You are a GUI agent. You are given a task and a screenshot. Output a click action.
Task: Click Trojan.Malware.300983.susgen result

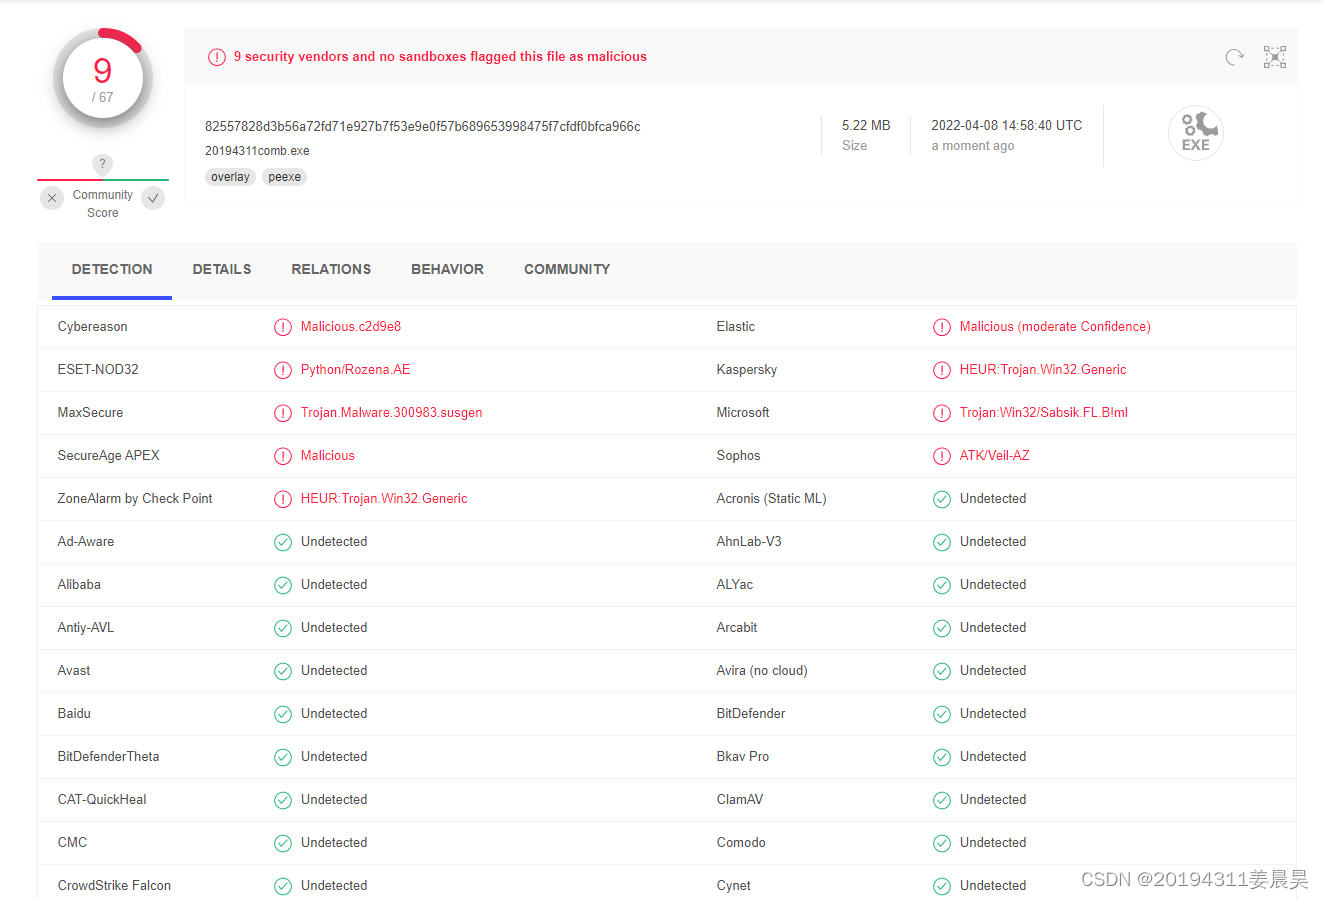[391, 413]
